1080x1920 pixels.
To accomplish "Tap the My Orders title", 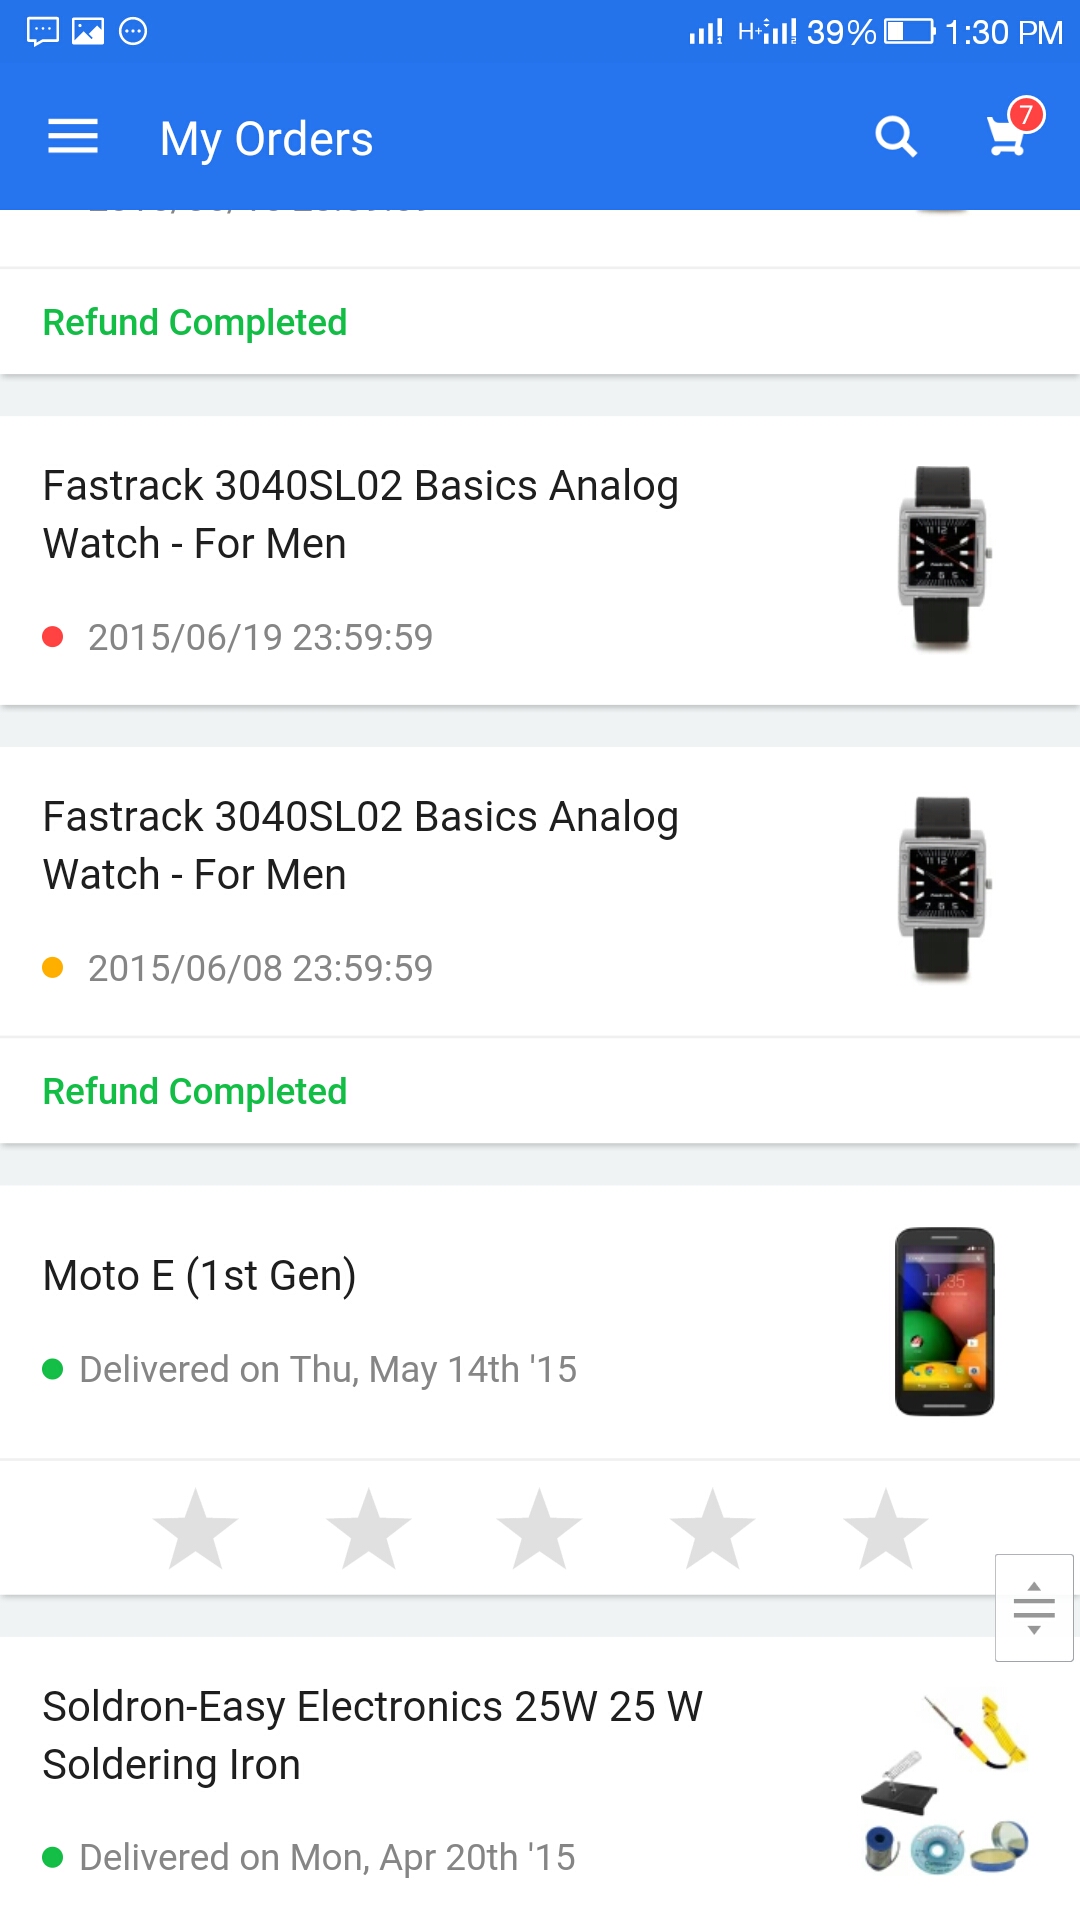I will [266, 139].
